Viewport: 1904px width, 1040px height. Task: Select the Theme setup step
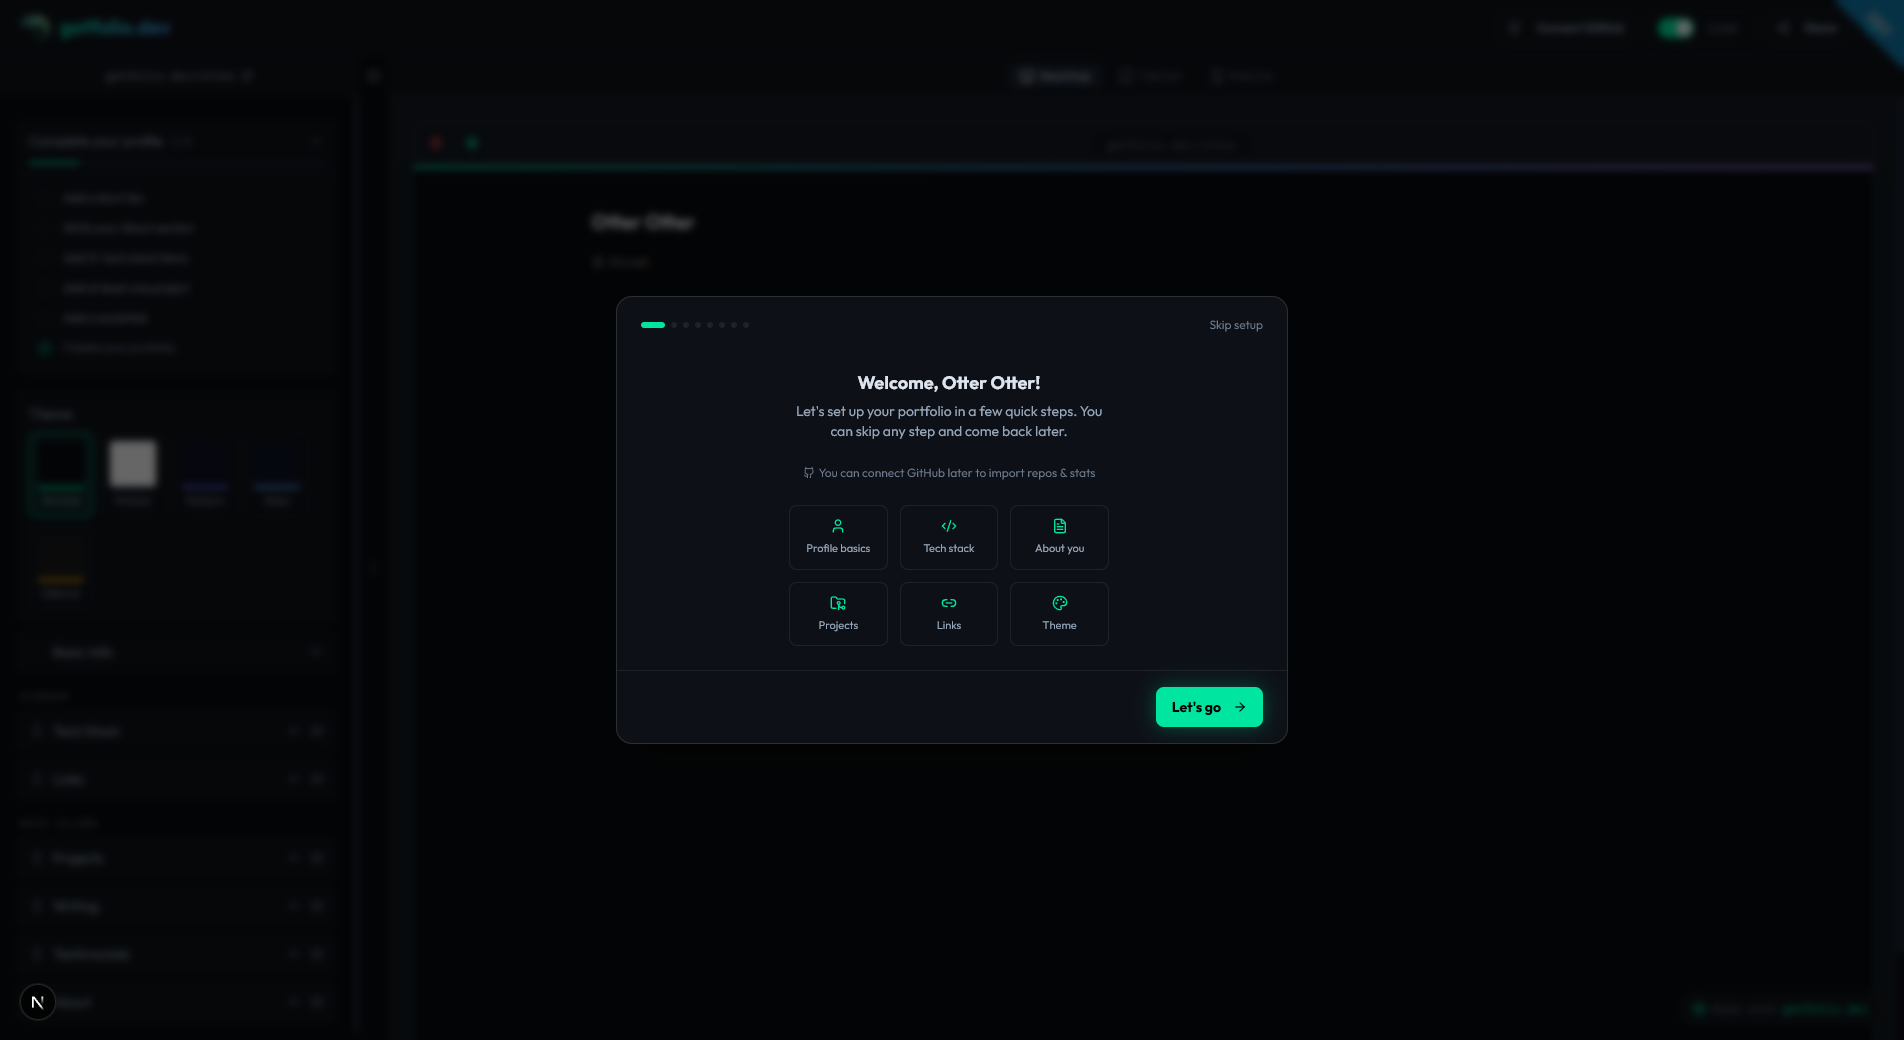(x=1059, y=613)
